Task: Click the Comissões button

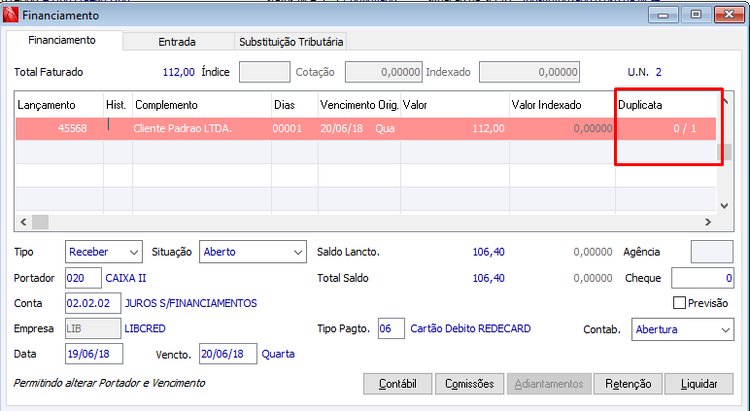Action: coord(469,384)
